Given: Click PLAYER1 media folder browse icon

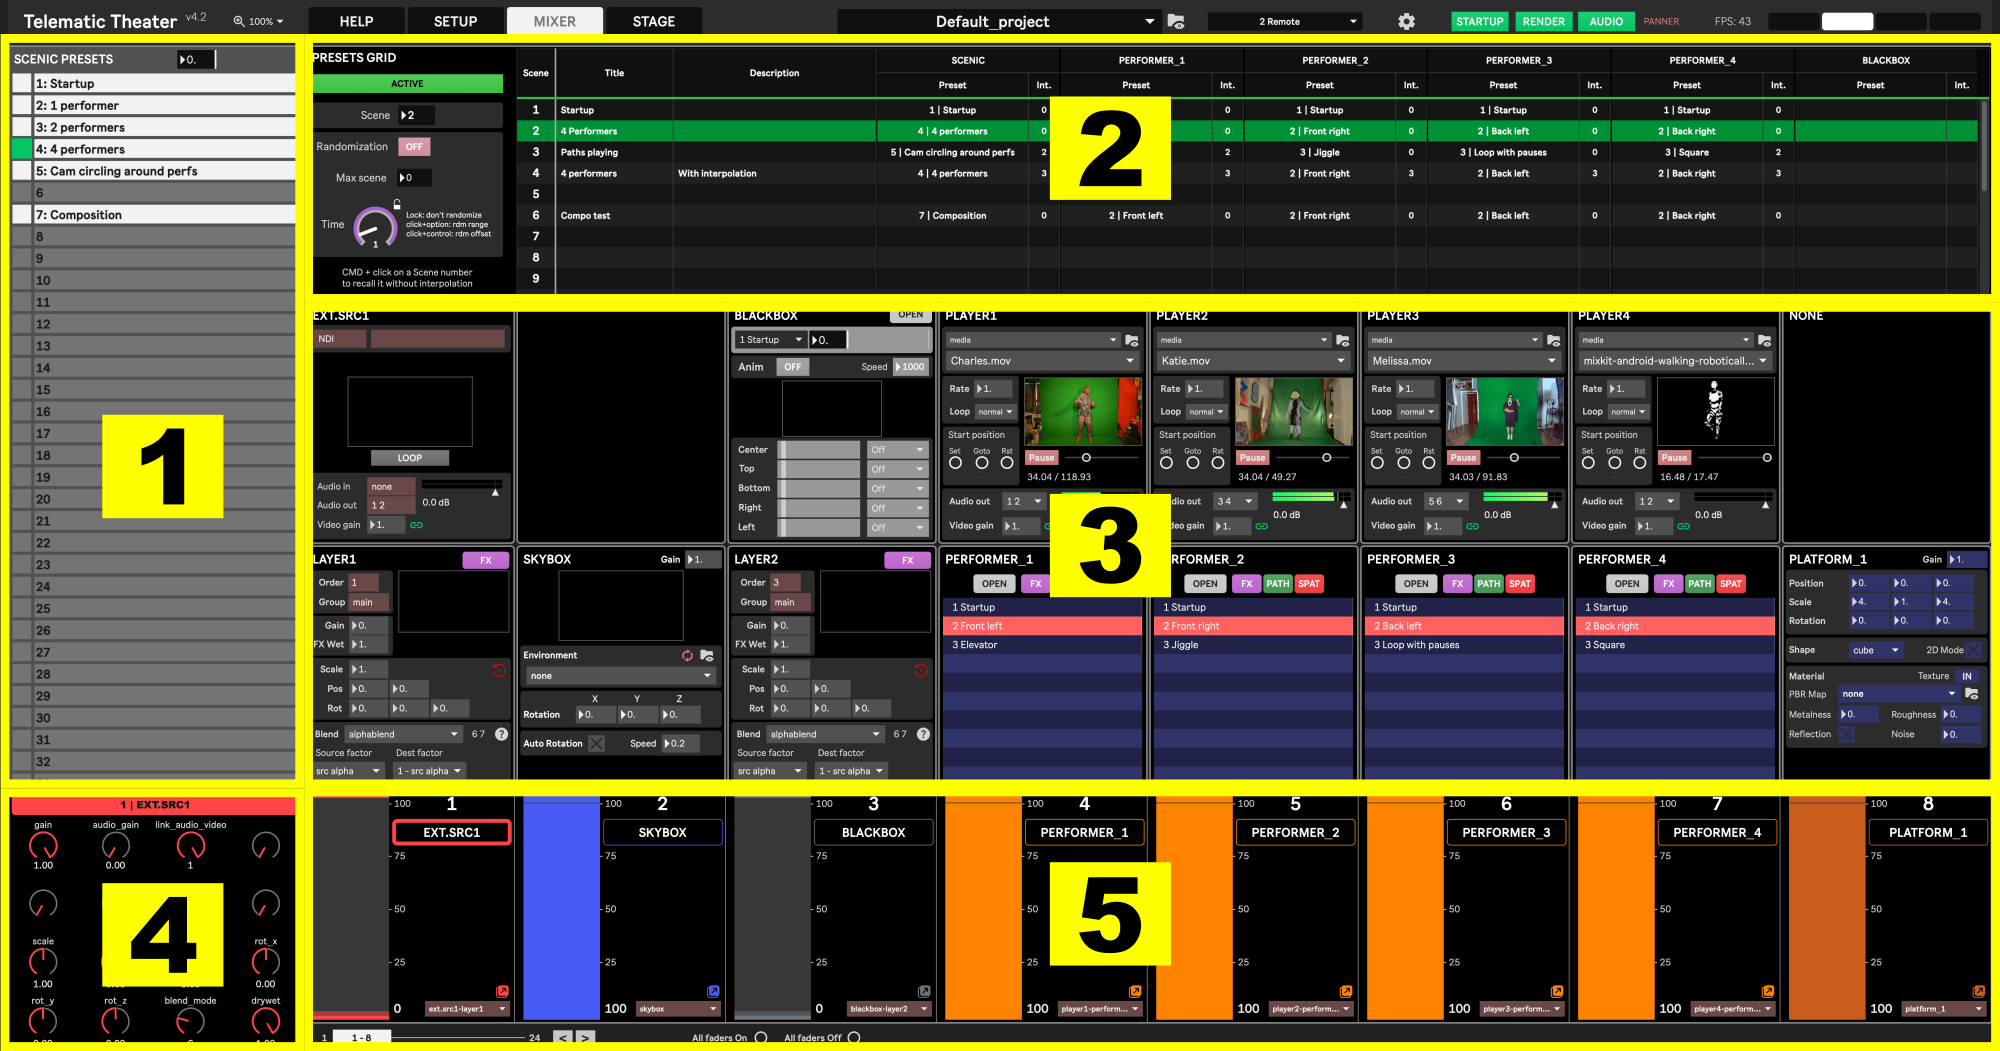Looking at the screenshot, I should [x=1132, y=340].
